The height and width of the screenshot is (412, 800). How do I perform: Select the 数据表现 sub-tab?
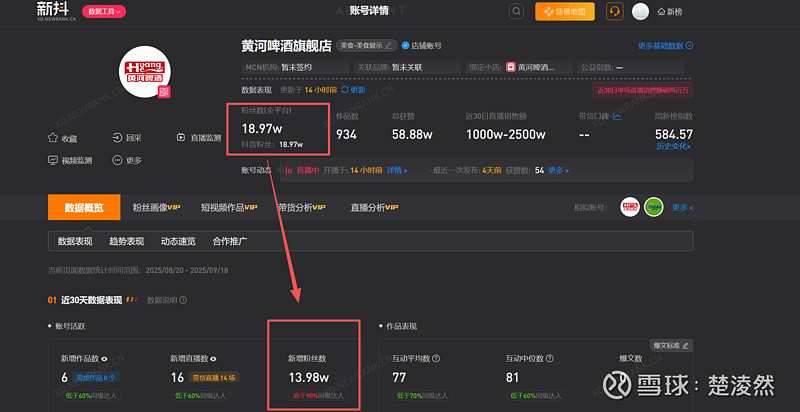75,241
